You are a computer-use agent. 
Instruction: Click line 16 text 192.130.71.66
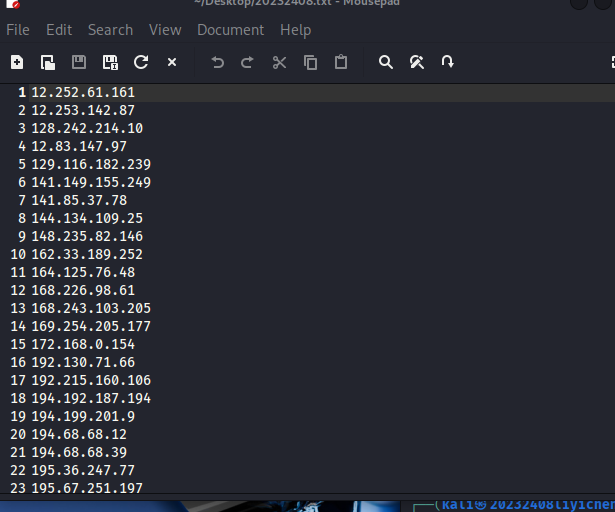click(83, 363)
